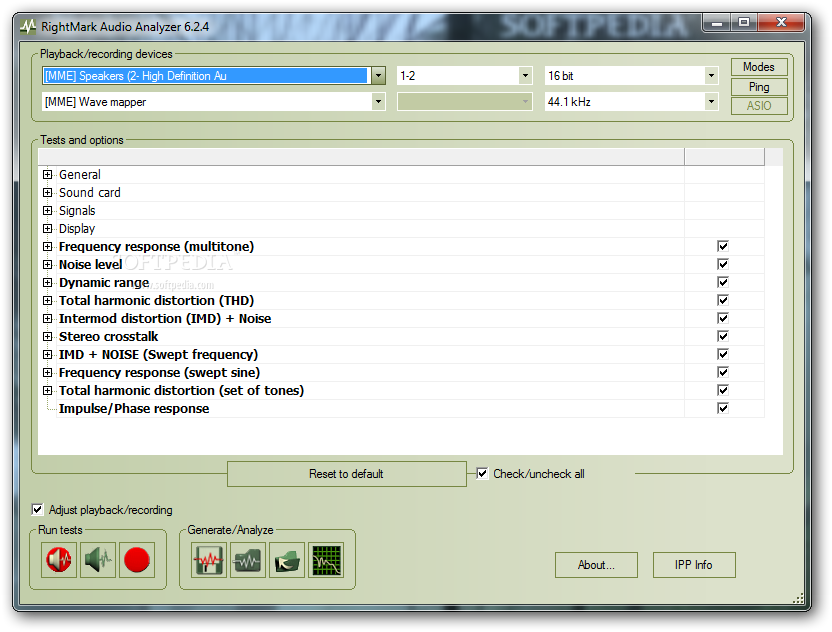Minimize the RightMark Audio Analyzer window

(x=717, y=22)
